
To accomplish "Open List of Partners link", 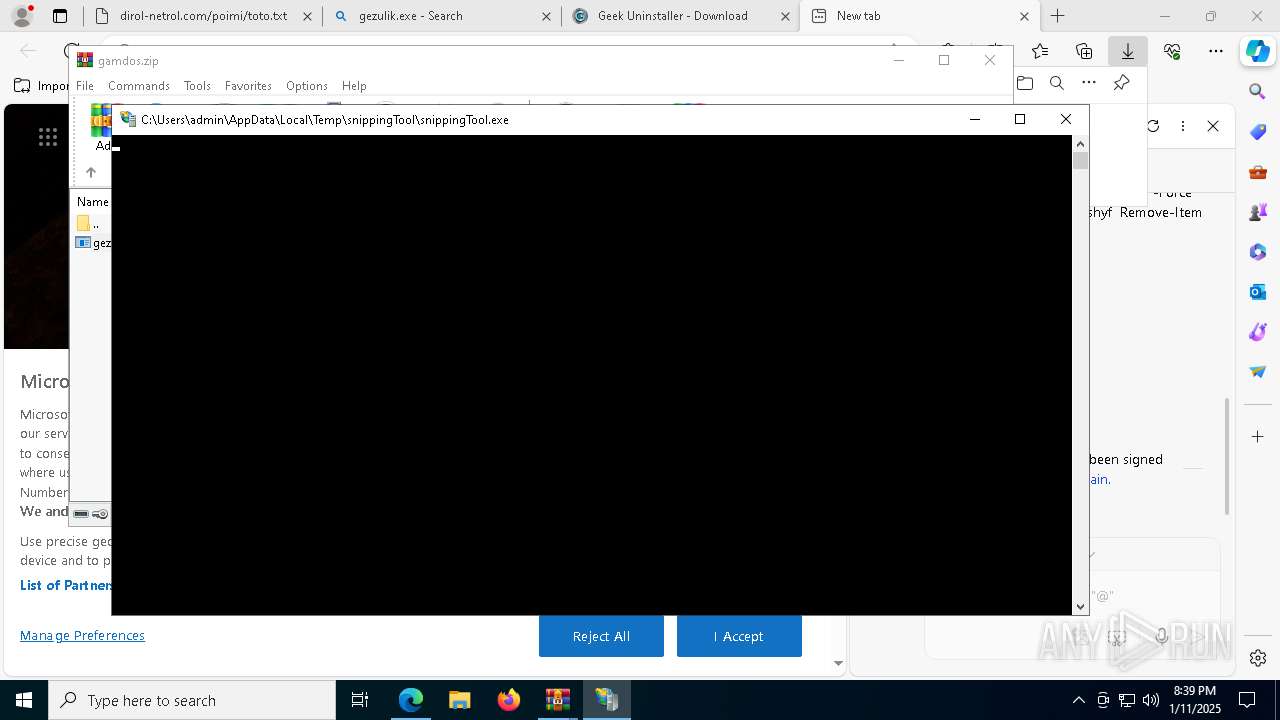I will 66,585.
